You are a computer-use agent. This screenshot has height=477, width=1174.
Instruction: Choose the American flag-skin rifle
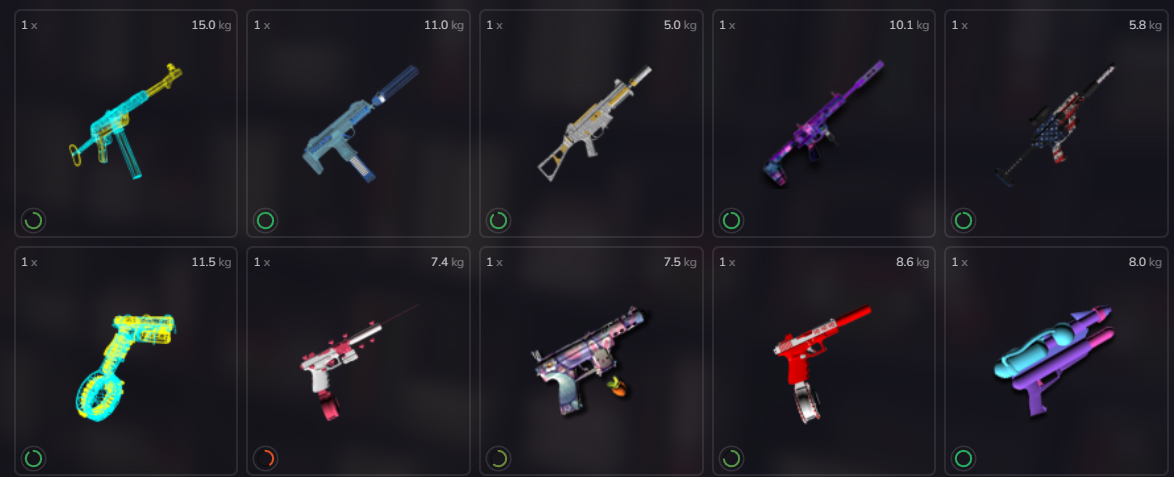click(1055, 126)
